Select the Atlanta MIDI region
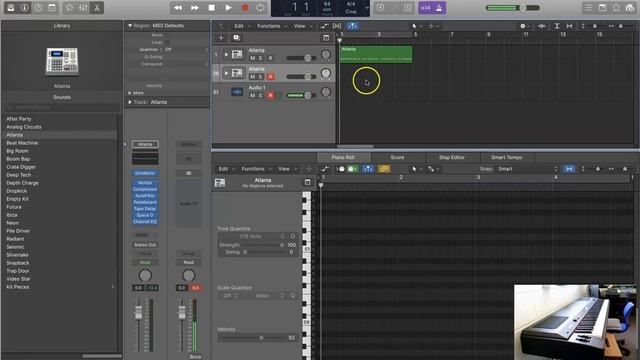 click(376, 54)
